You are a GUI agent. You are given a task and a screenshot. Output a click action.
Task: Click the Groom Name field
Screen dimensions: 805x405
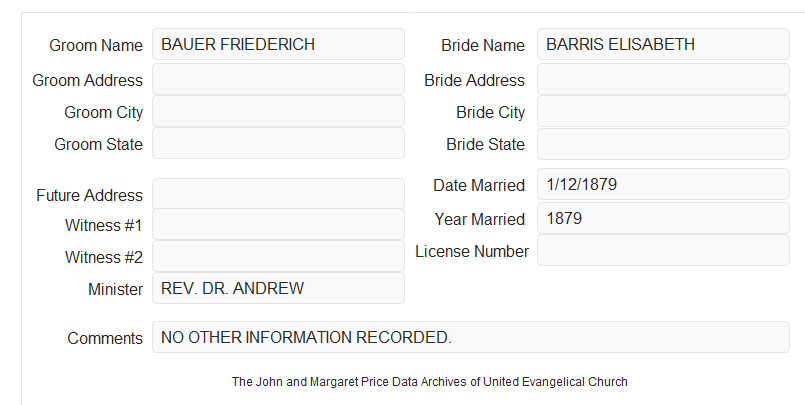278,44
